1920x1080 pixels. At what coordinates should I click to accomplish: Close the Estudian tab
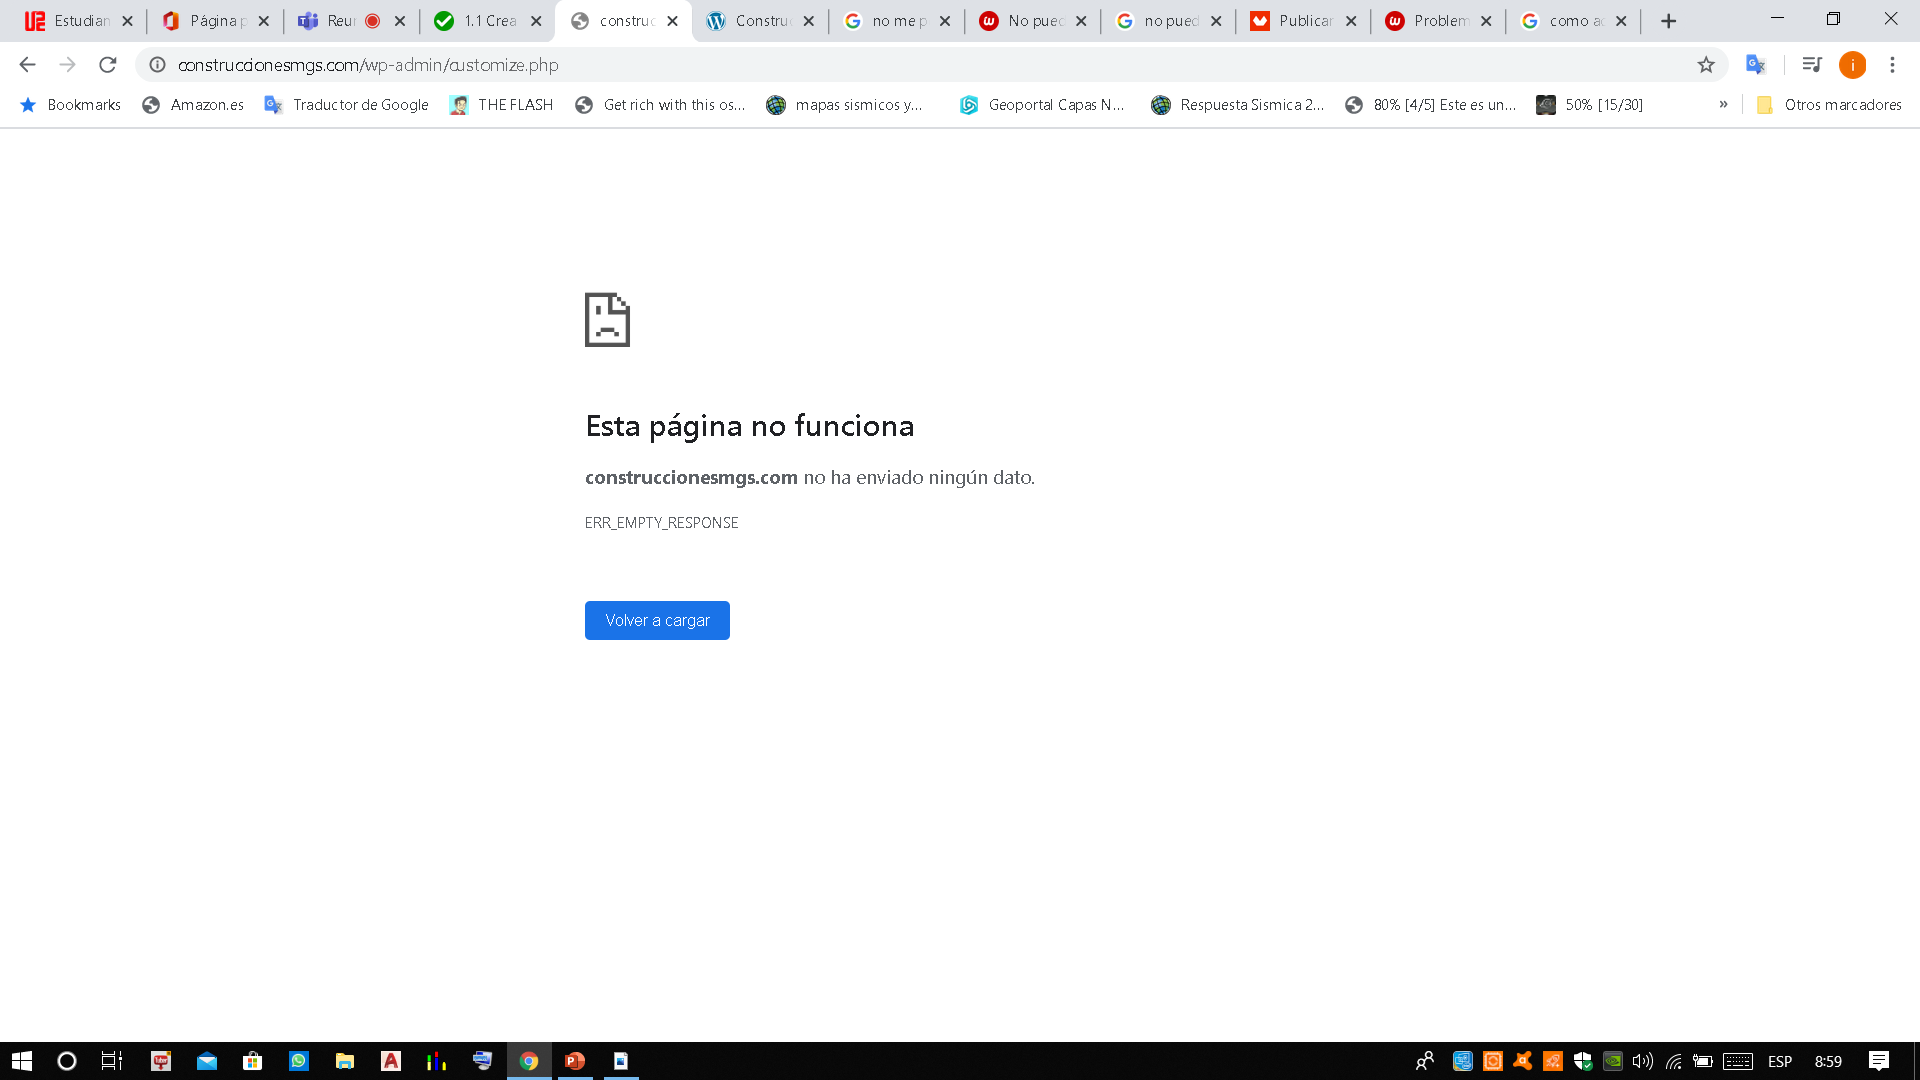pyautogui.click(x=127, y=21)
